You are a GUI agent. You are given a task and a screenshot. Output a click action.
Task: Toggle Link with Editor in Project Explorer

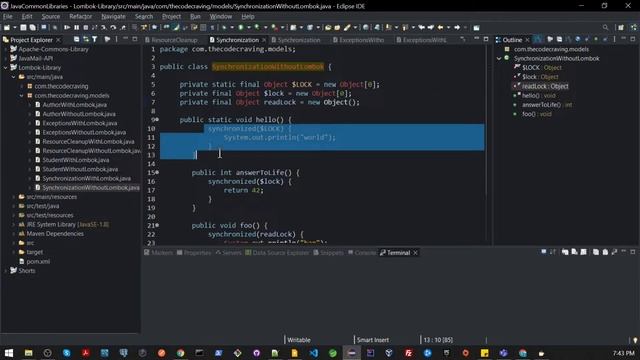point(86,39)
